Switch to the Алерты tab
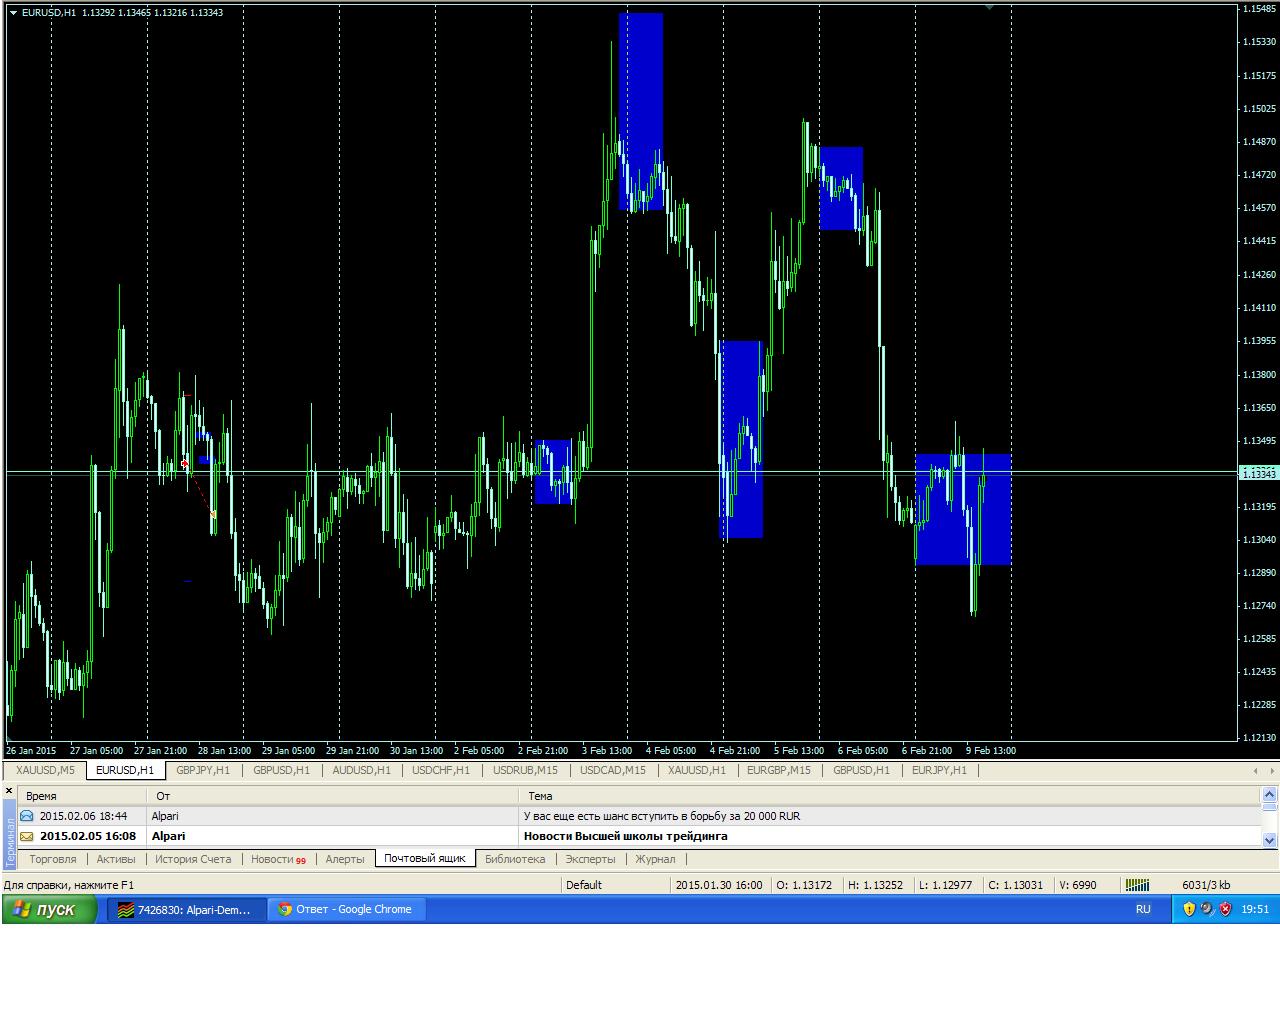The height and width of the screenshot is (1024, 1280). coord(345,859)
